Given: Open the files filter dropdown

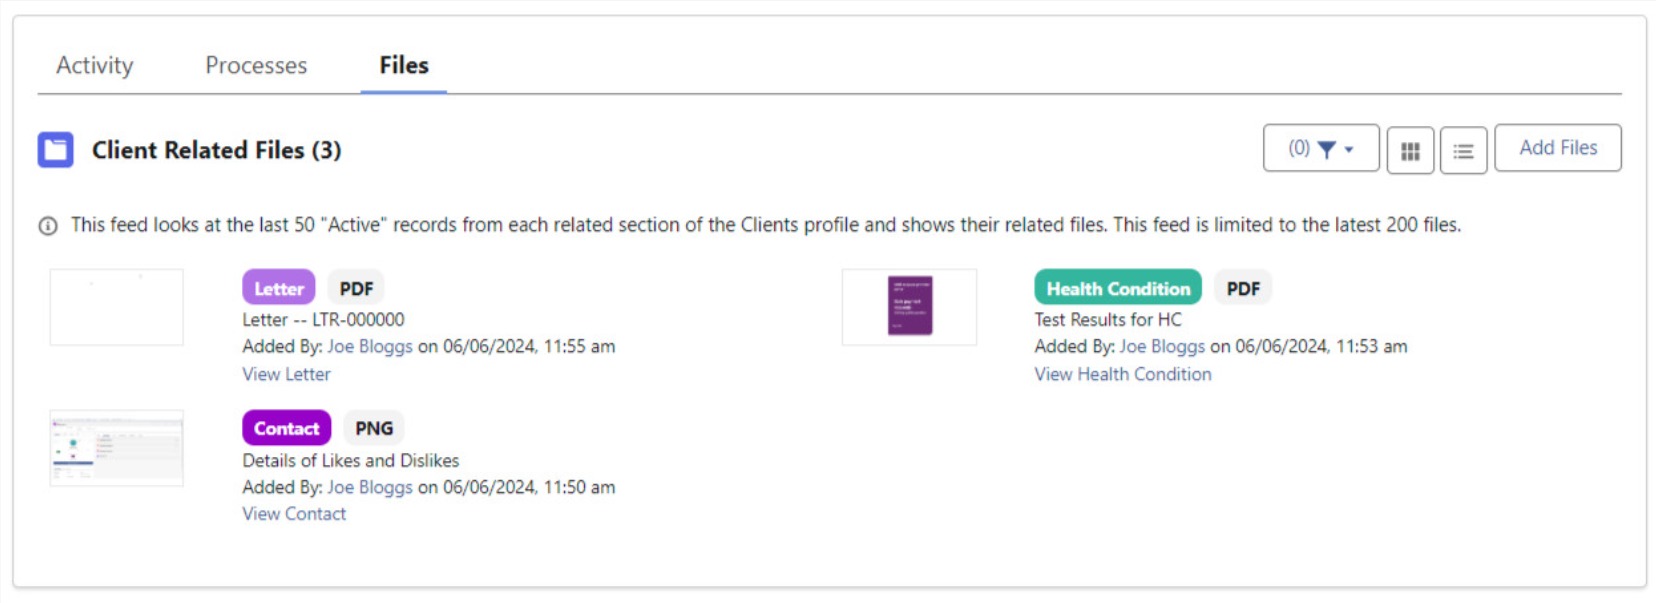Looking at the screenshot, I should pyautogui.click(x=1320, y=149).
